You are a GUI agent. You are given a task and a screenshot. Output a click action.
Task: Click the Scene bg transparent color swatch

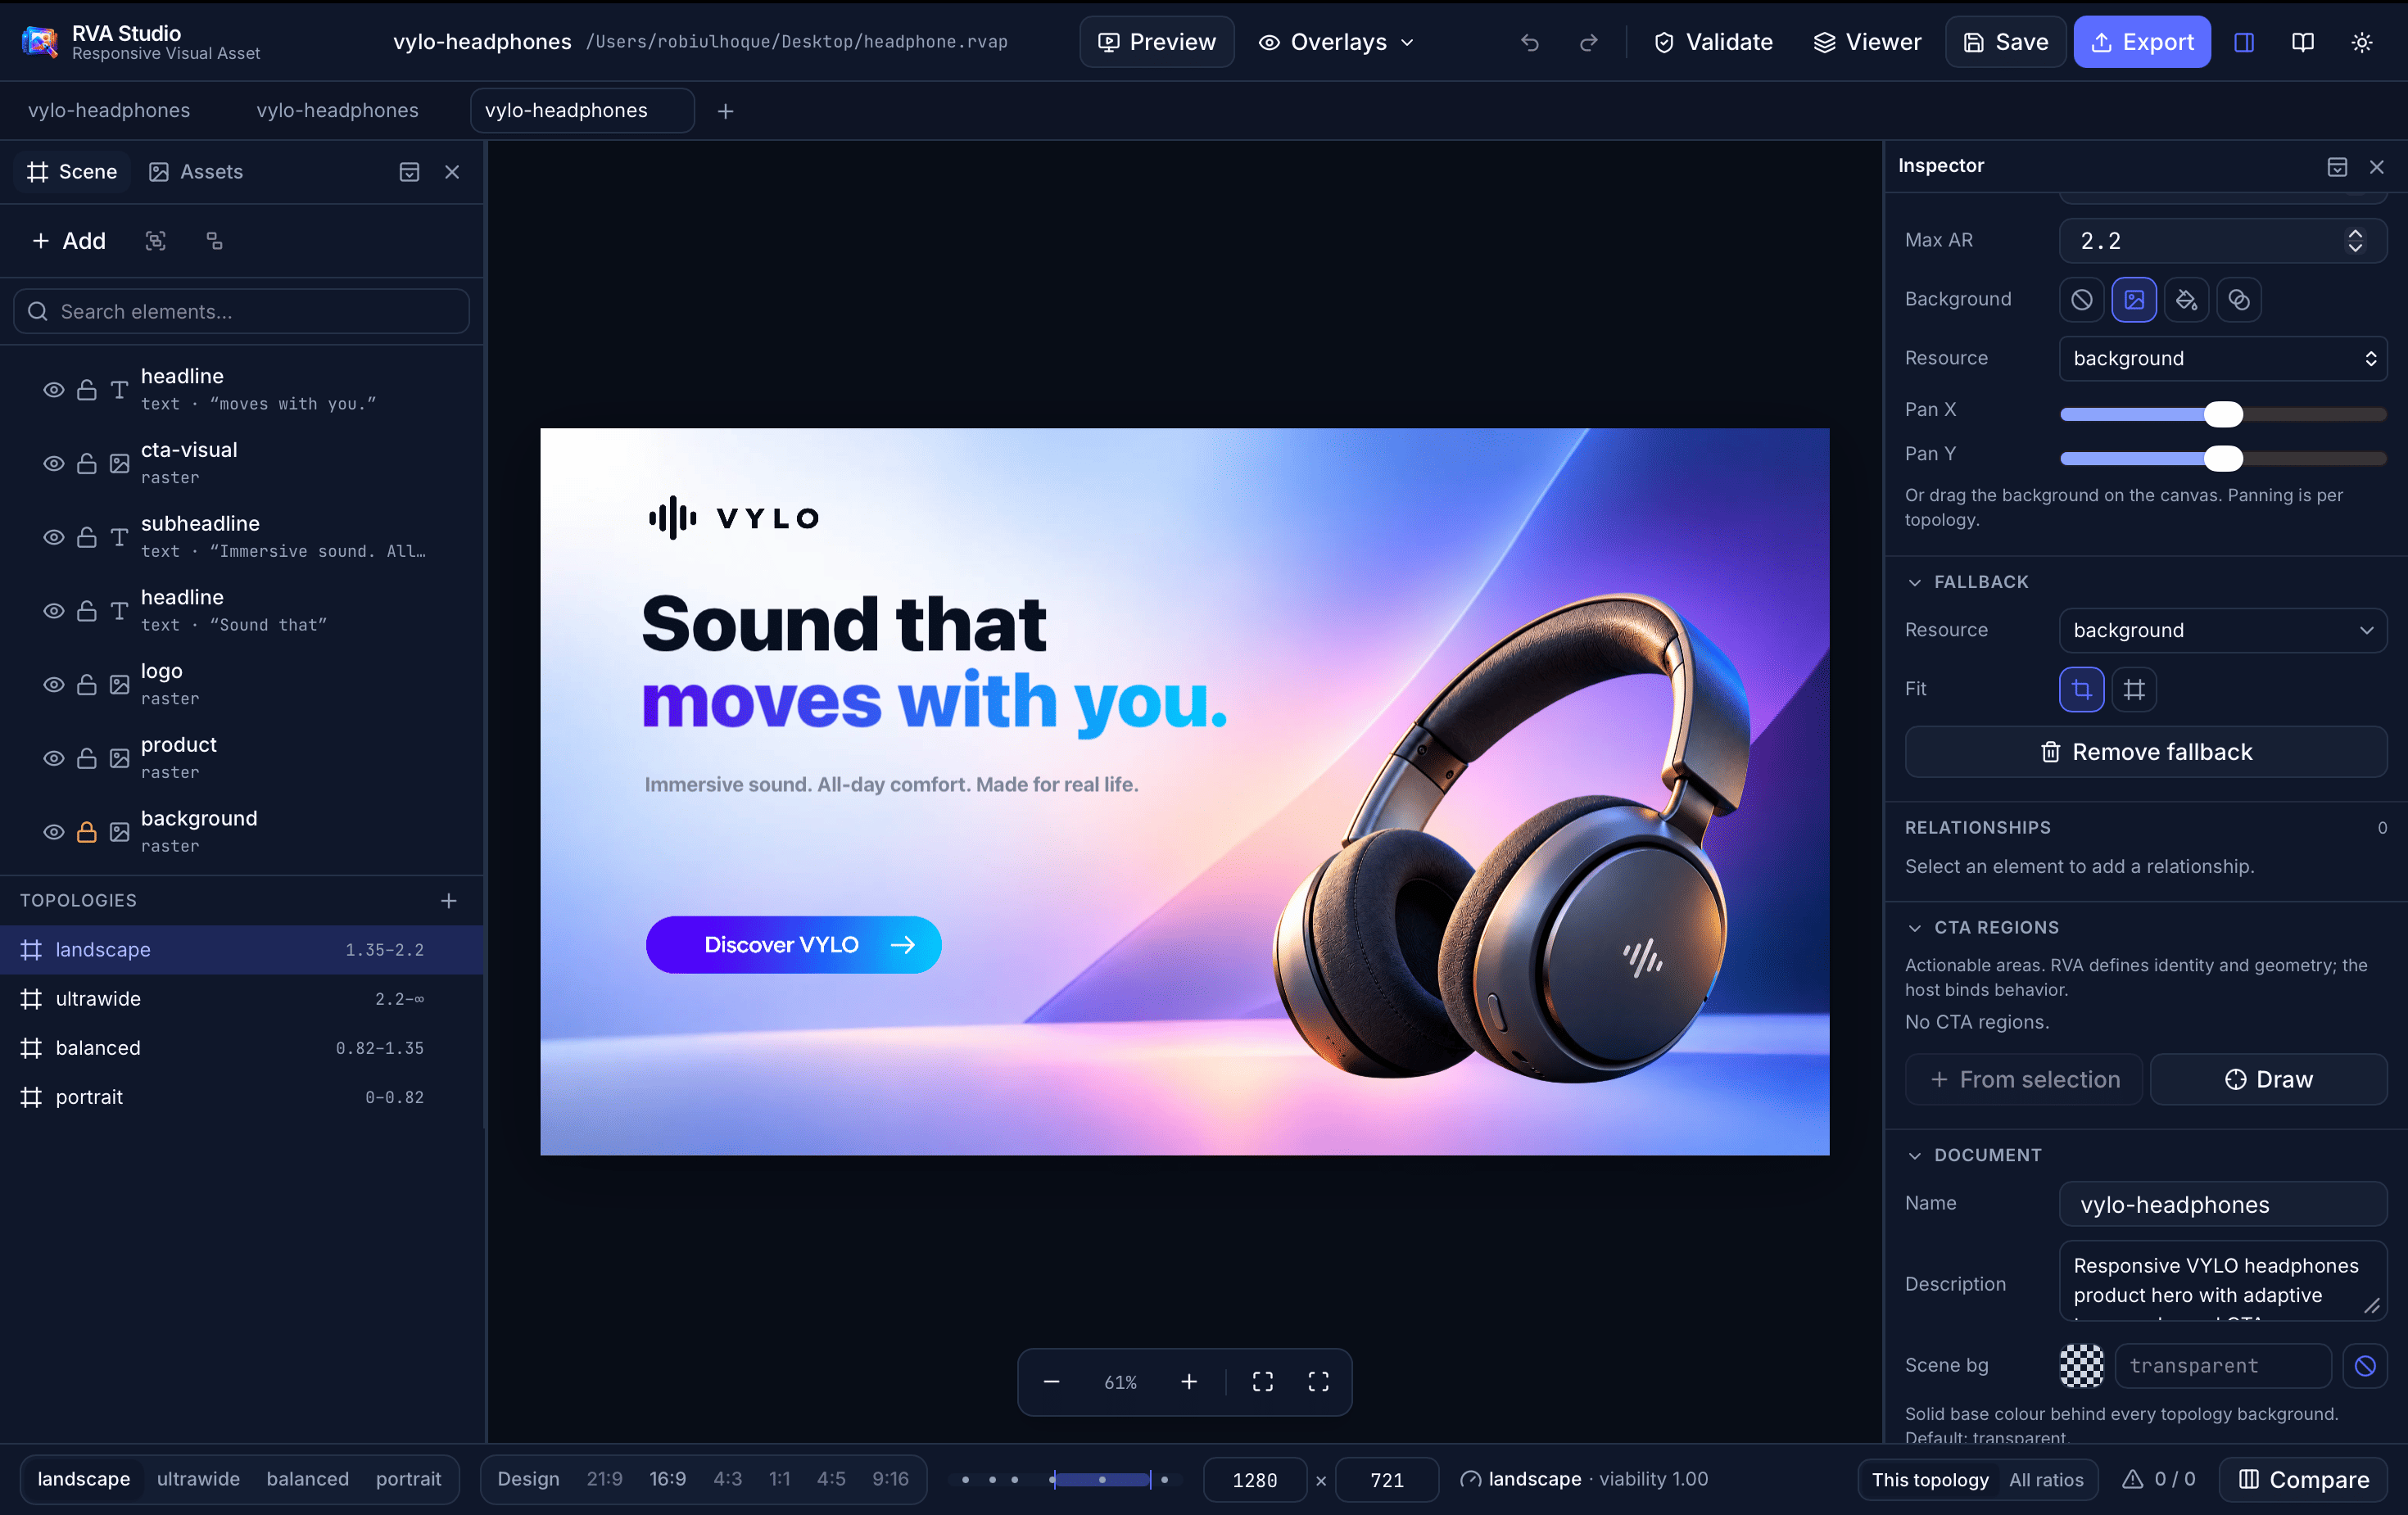pyautogui.click(x=2081, y=1366)
